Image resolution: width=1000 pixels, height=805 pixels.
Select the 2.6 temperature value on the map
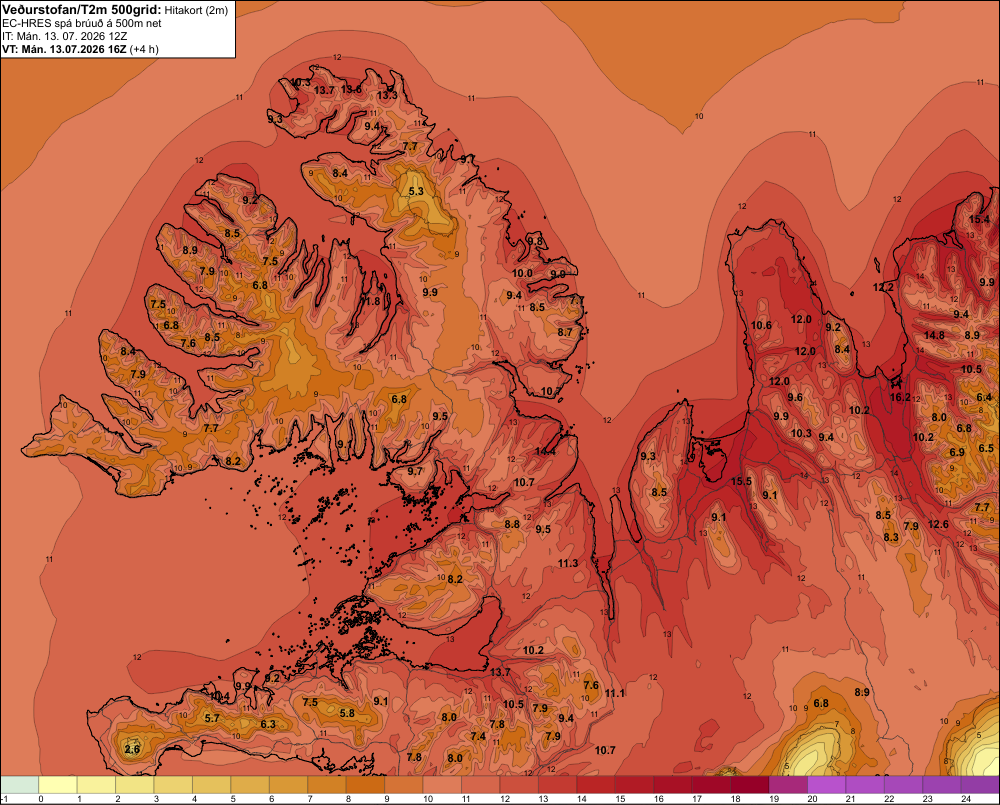click(x=132, y=750)
